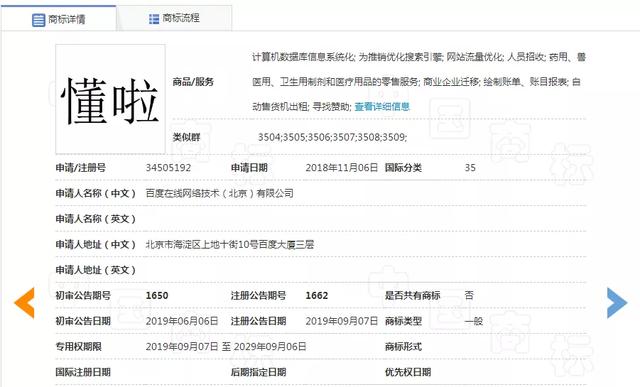Click the 申请日期 label

(x=249, y=168)
